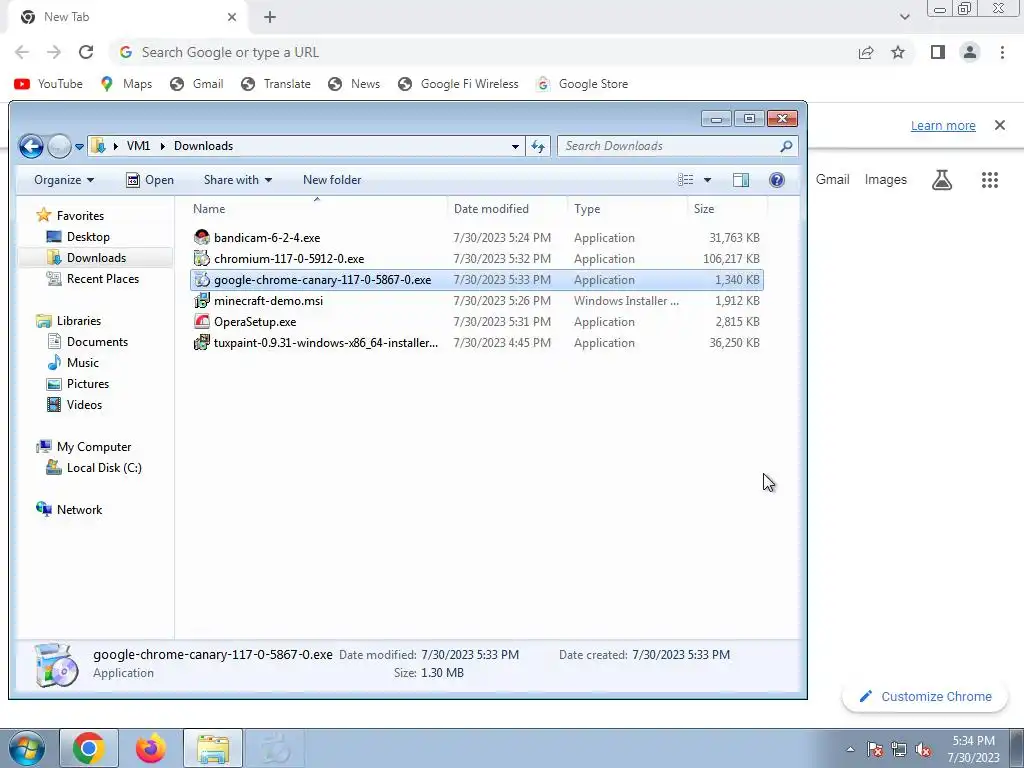Open the Organize menu
Screen dimensions: 1024x768
tap(64, 180)
